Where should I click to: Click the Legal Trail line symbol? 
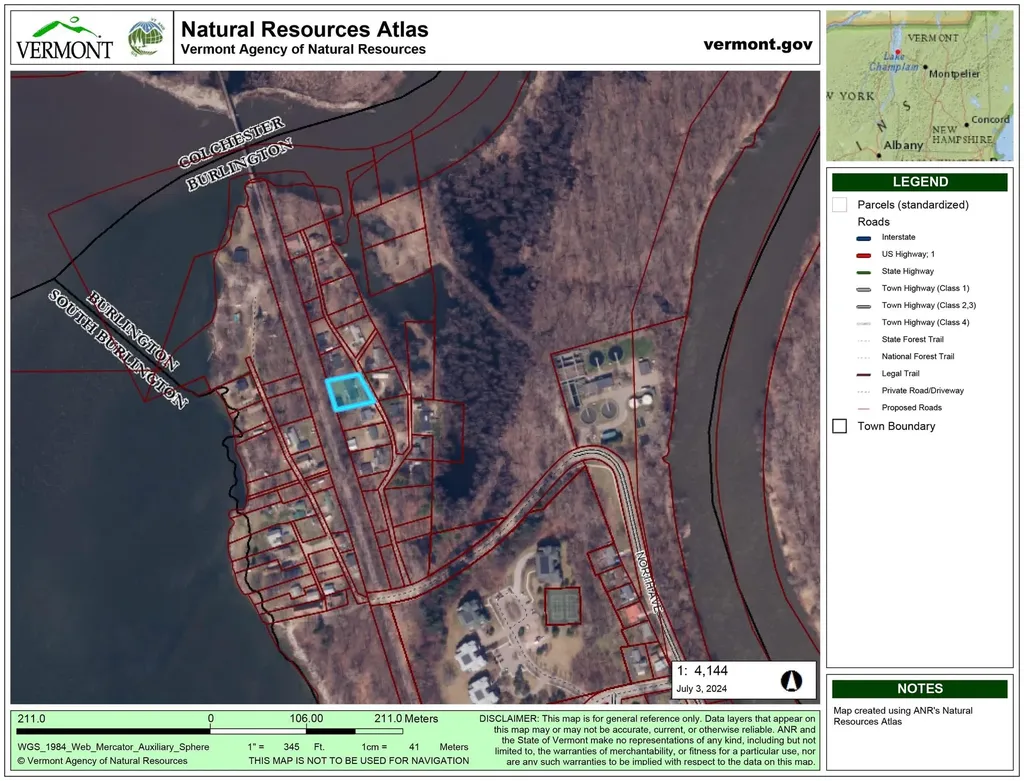click(862, 374)
